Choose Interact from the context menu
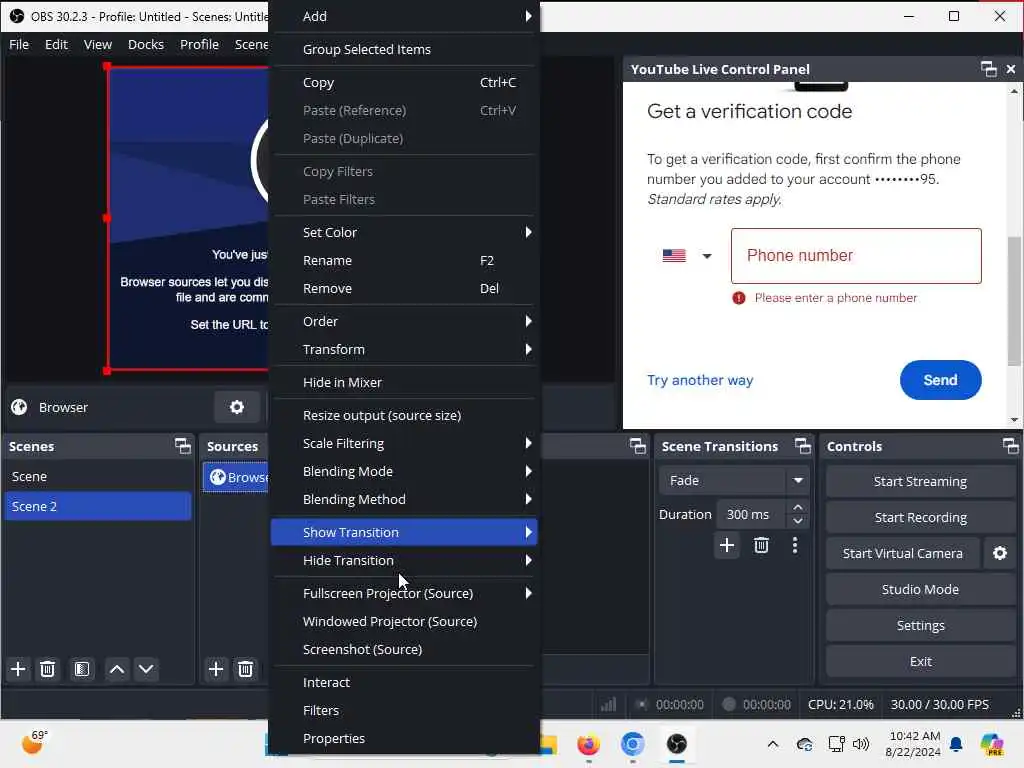 [x=404, y=682]
